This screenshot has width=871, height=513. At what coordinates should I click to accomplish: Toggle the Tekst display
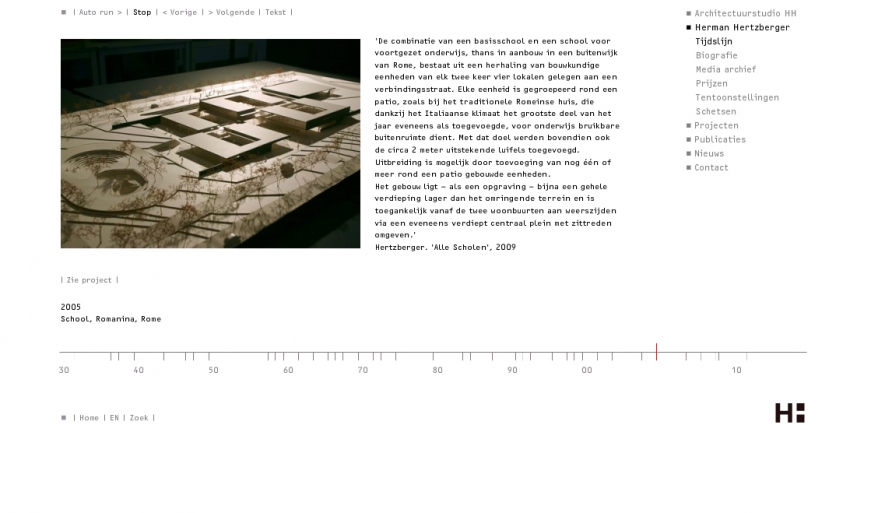tap(275, 13)
